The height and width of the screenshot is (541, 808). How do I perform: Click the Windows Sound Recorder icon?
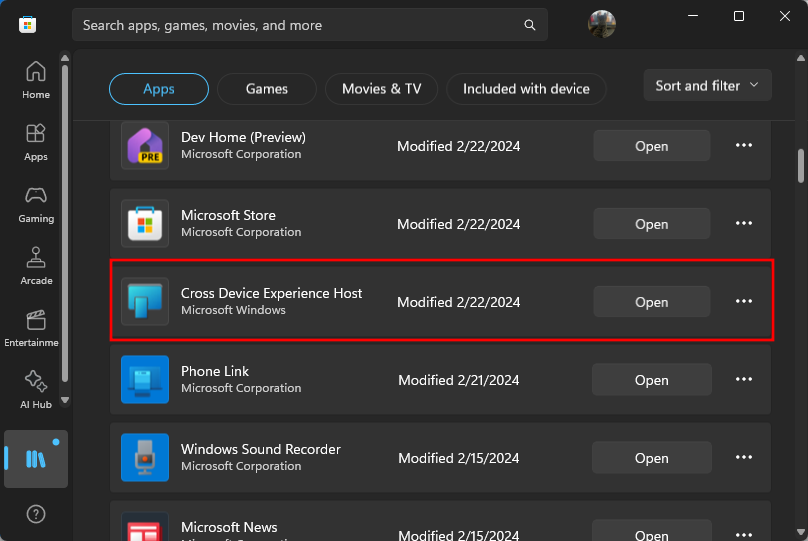pyautogui.click(x=145, y=457)
